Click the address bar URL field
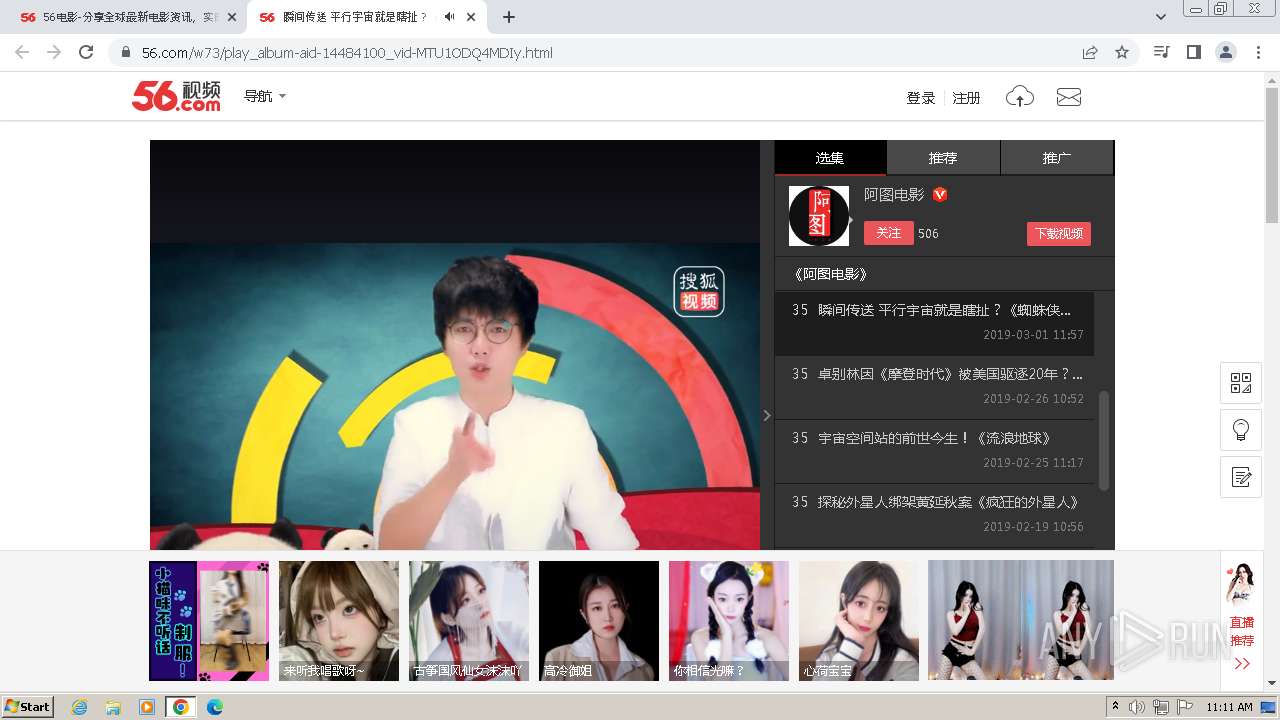This screenshot has width=1280, height=720. click(600, 52)
